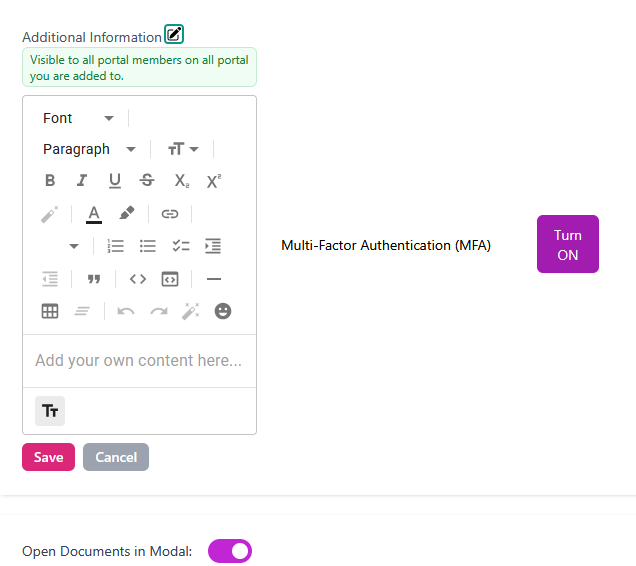
Task: Decrease indent of the paragraph
Action: tap(50, 279)
